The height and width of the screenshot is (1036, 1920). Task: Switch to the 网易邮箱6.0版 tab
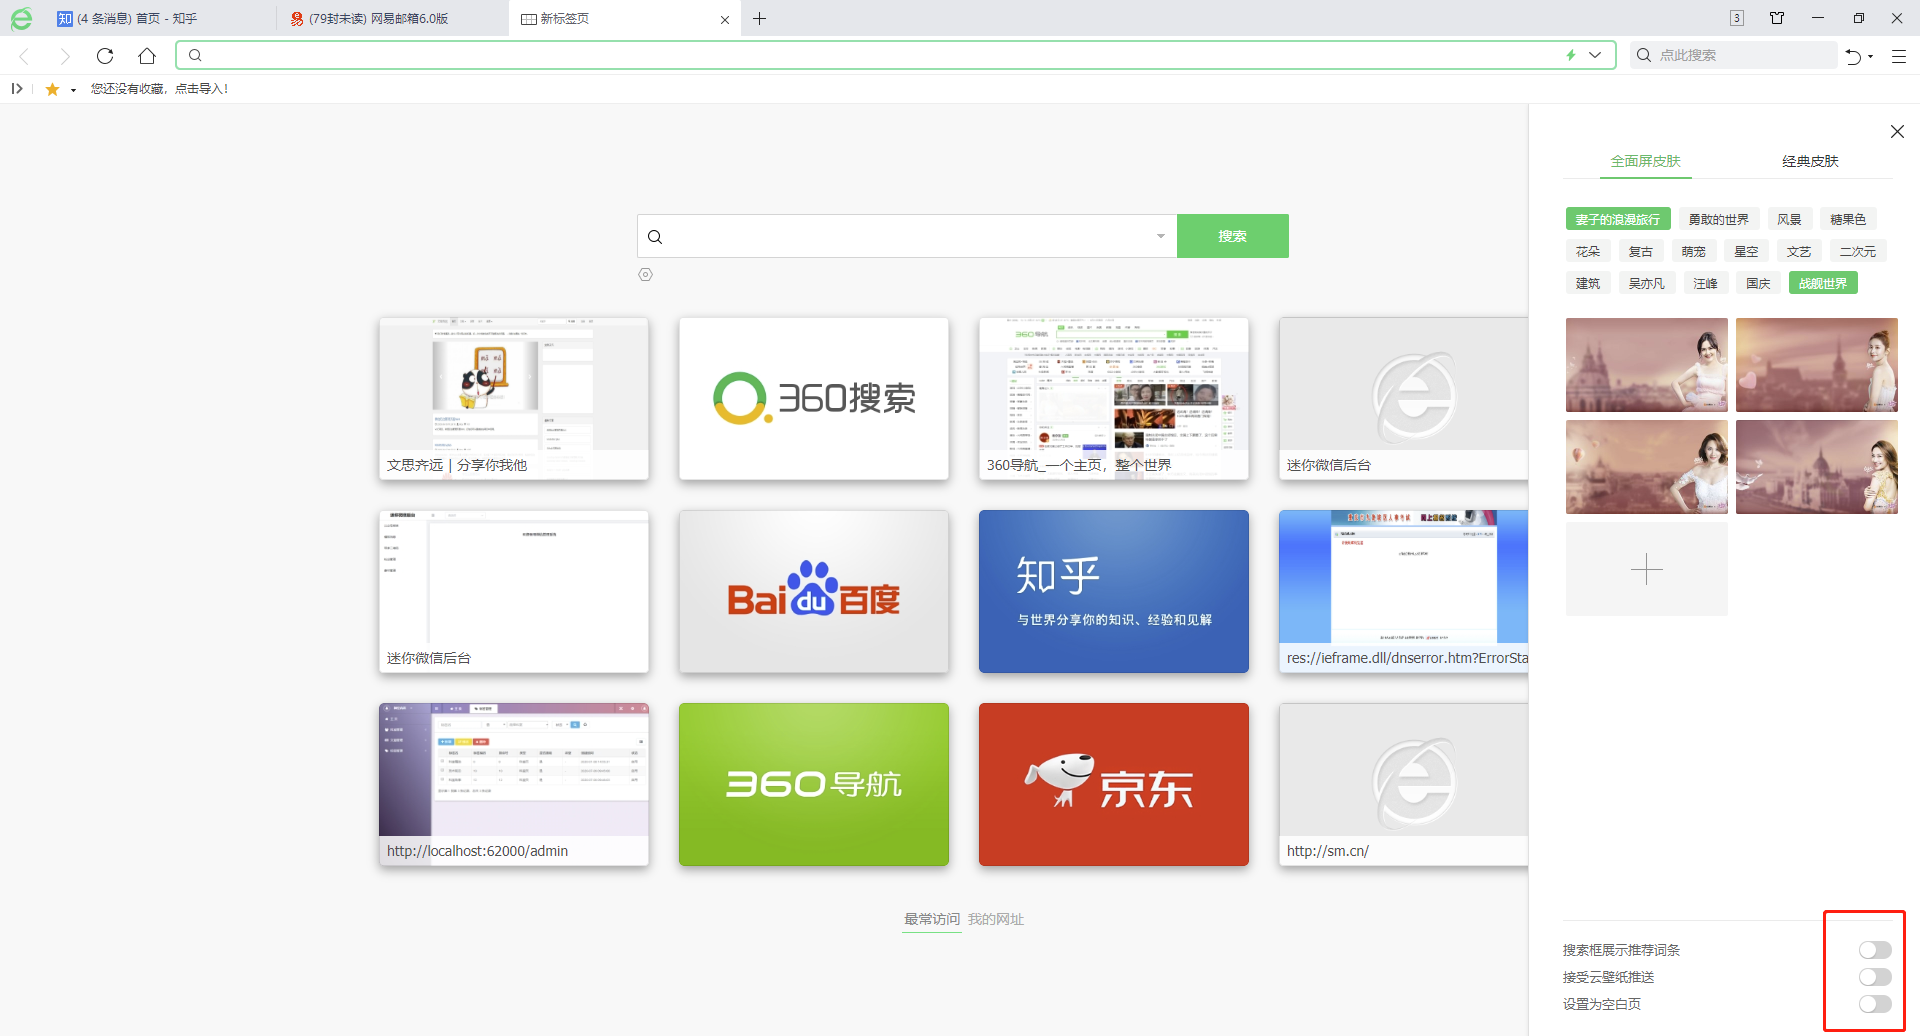[392, 18]
